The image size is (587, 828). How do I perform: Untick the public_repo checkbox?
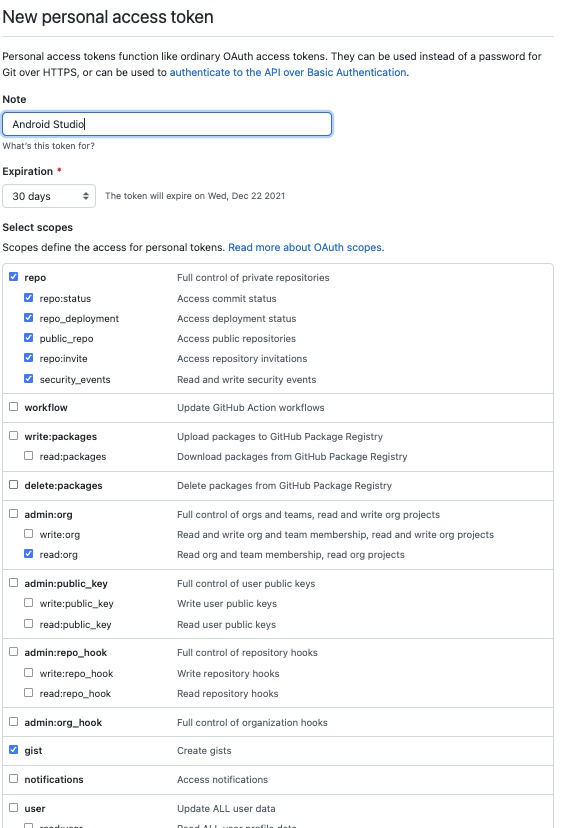point(29,338)
